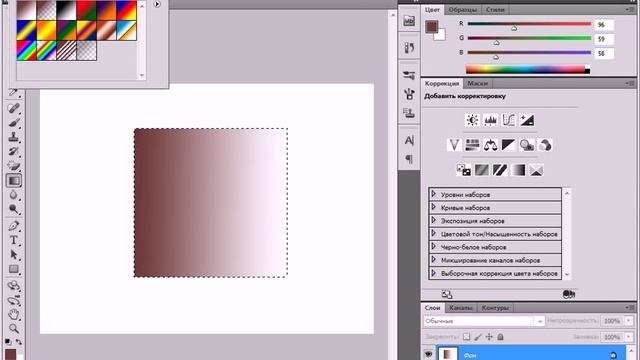The height and width of the screenshot is (360, 640).
Task: Add an Exposure adjustment
Action: point(527,120)
